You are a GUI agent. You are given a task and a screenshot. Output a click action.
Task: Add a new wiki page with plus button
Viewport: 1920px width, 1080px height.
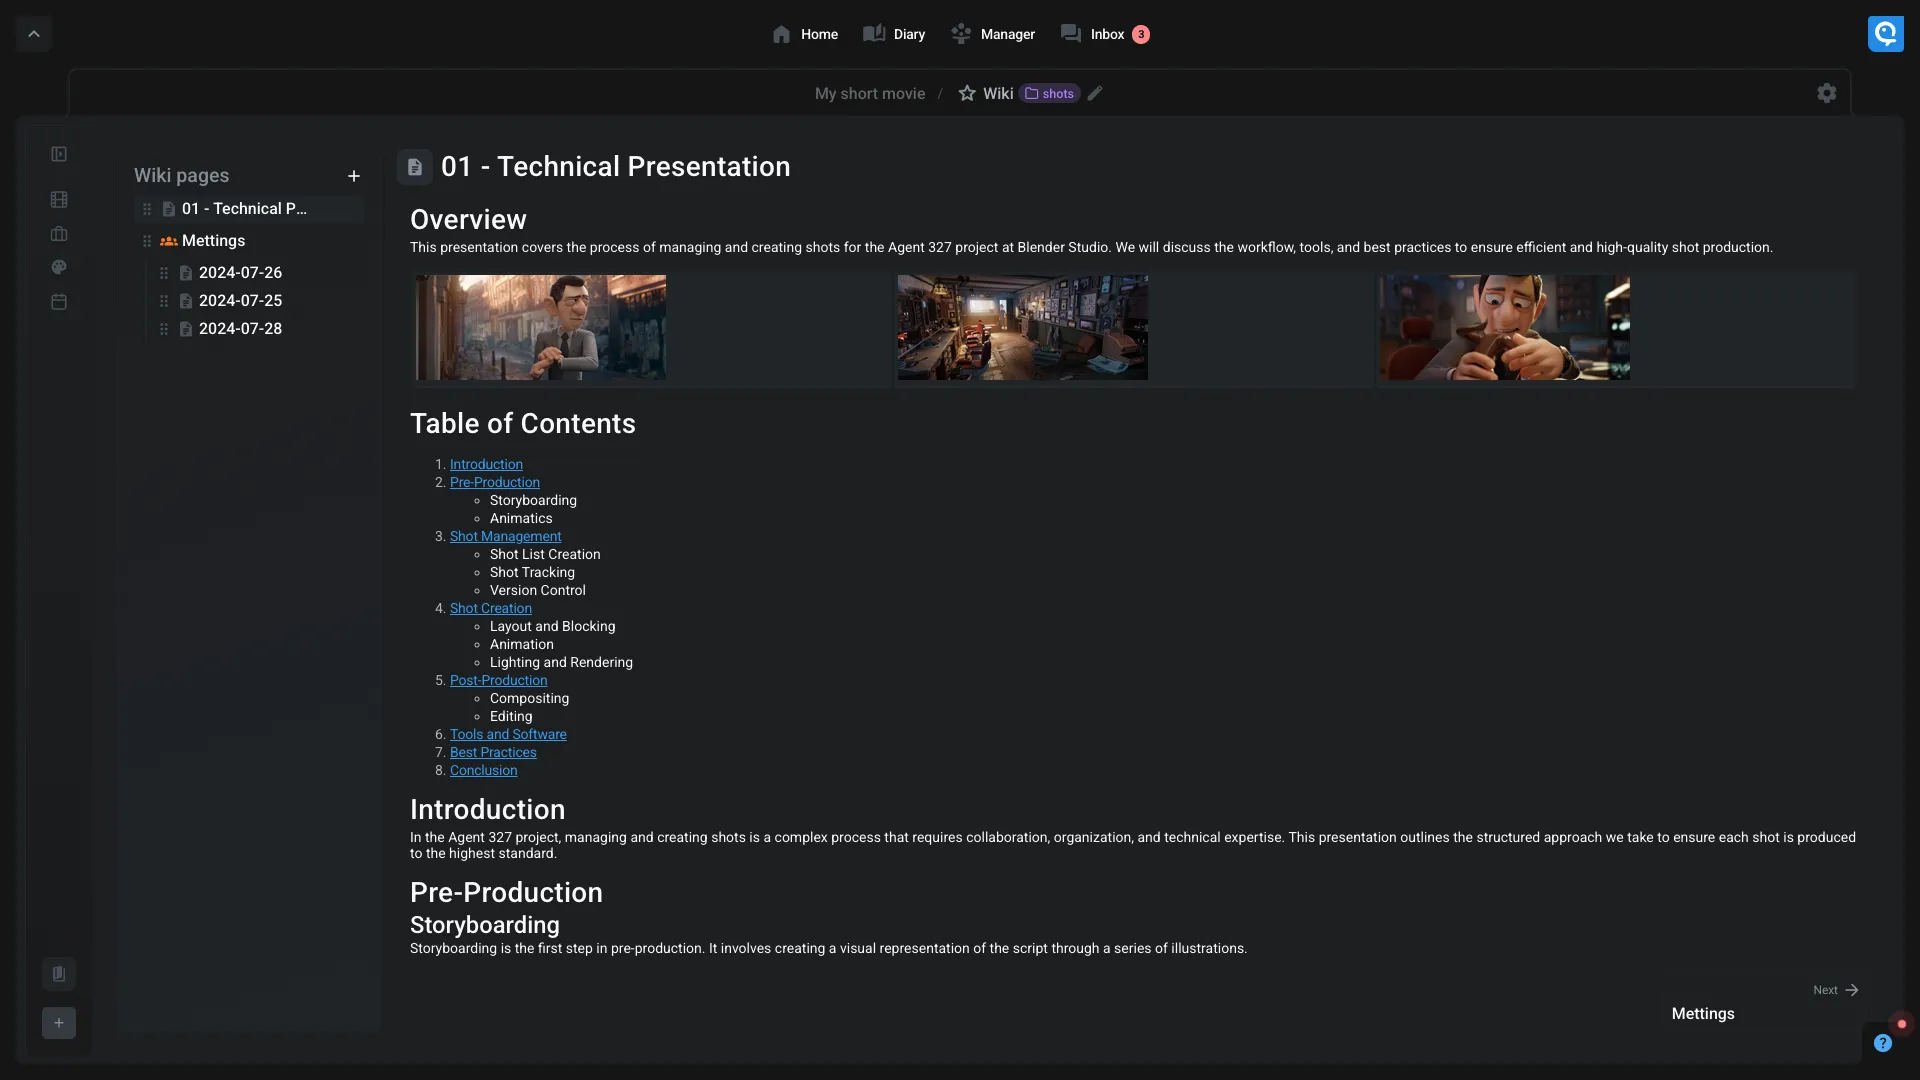tap(354, 175)
